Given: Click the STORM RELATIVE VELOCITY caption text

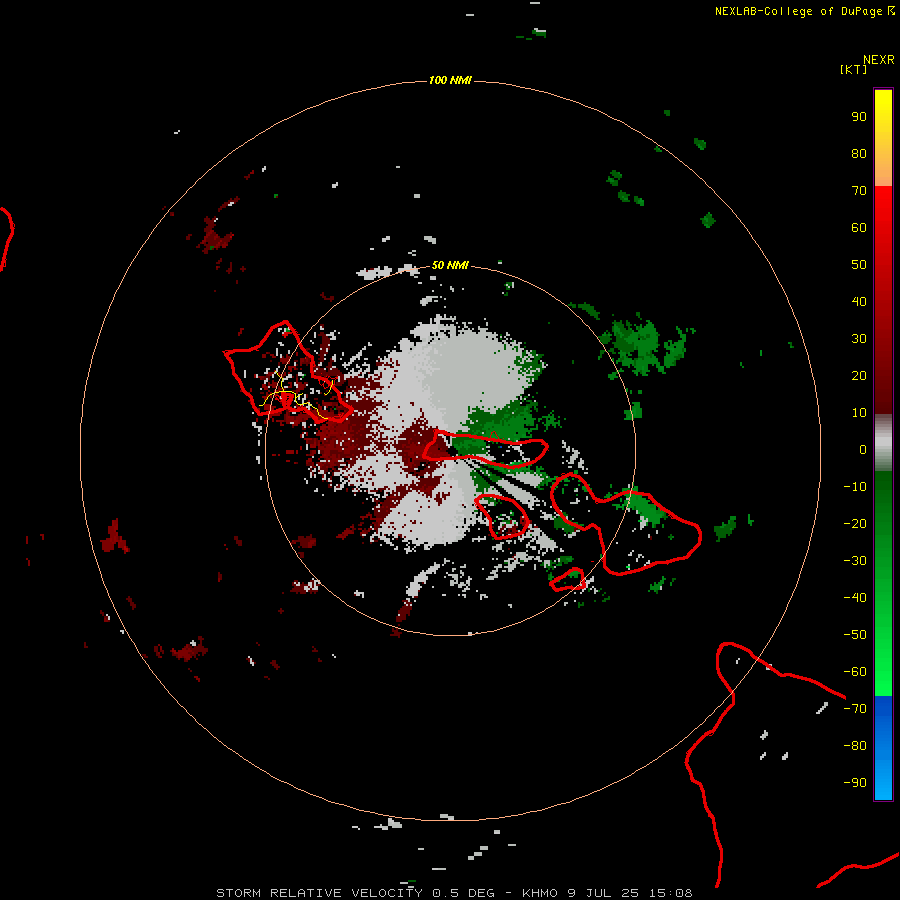Looking at the screenshot, I should [x=319, y=893].
